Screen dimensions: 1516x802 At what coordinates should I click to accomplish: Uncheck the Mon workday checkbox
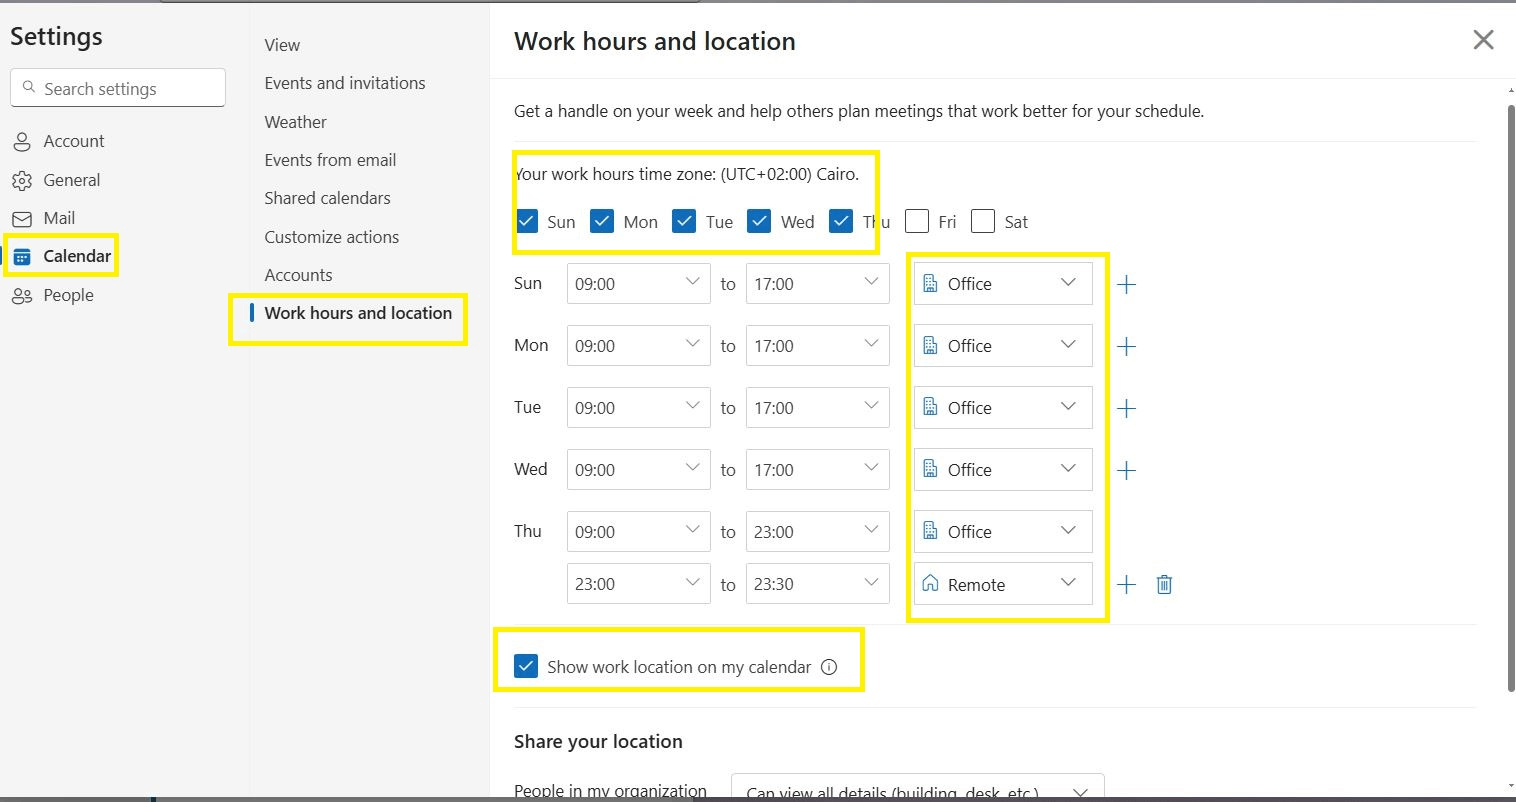tap(602, 221)
